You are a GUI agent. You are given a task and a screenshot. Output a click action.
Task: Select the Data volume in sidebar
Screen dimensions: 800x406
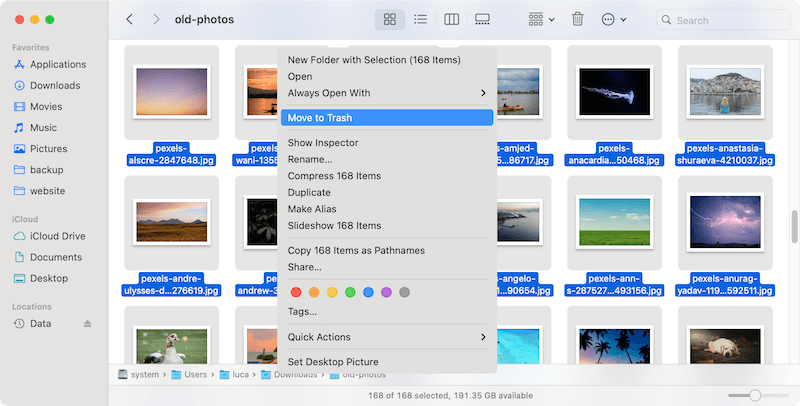(x=33, y=323)
